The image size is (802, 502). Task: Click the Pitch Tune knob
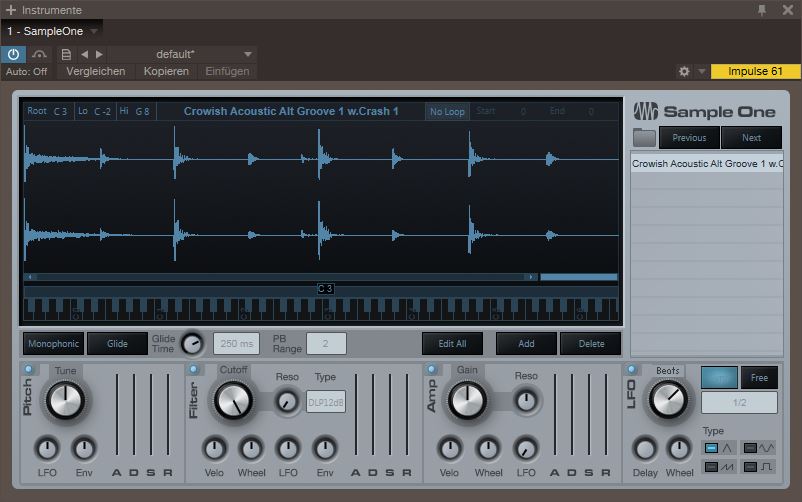pyautogui.click(x=65, y=400)
